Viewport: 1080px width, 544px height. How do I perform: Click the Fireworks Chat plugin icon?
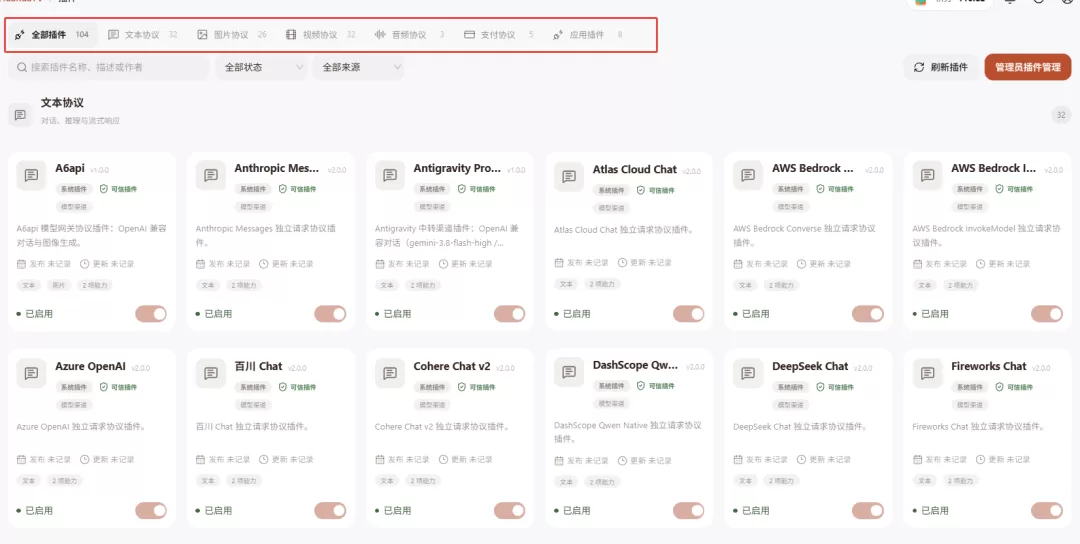(927, 373)
